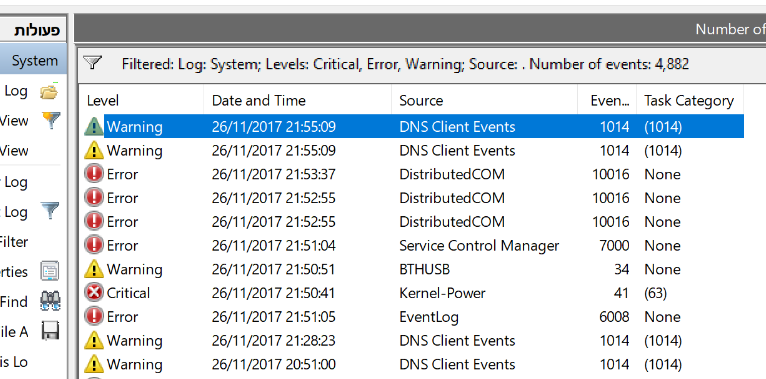Click the error icon on the EventLog row

[93, 316]
